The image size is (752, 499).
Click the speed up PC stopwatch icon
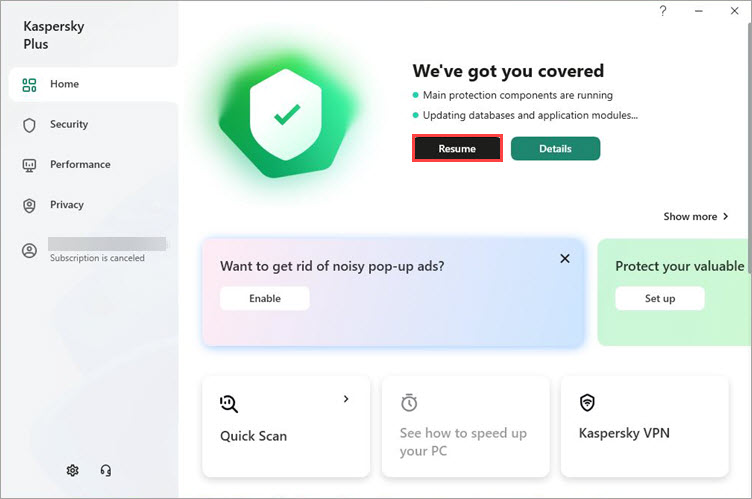409,403
